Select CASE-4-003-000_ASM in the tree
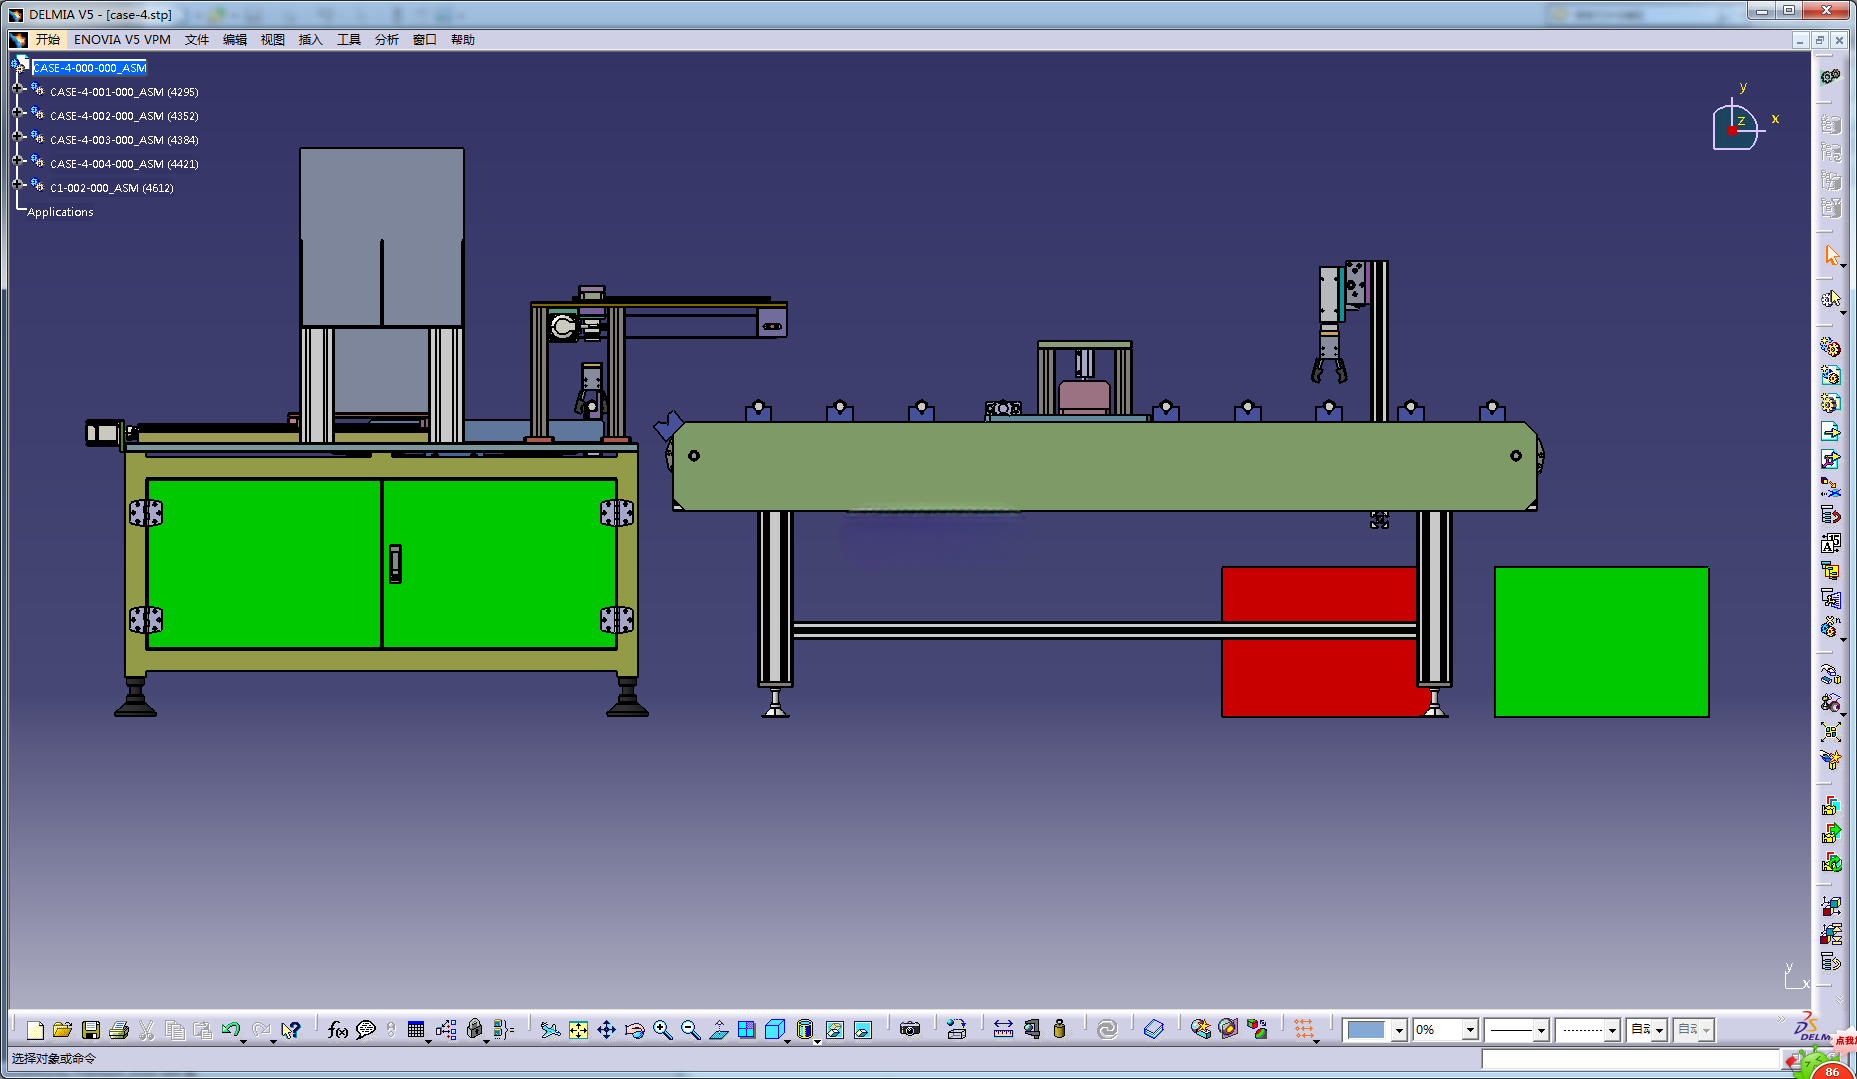The height and width of the screenshot is (1079, 1857). (124, 140)
